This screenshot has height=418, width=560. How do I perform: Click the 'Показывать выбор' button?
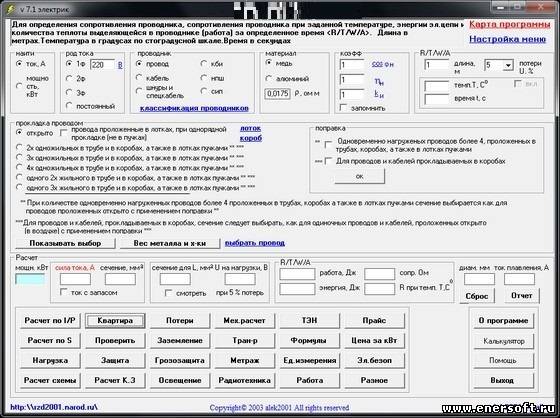(65, 243)
